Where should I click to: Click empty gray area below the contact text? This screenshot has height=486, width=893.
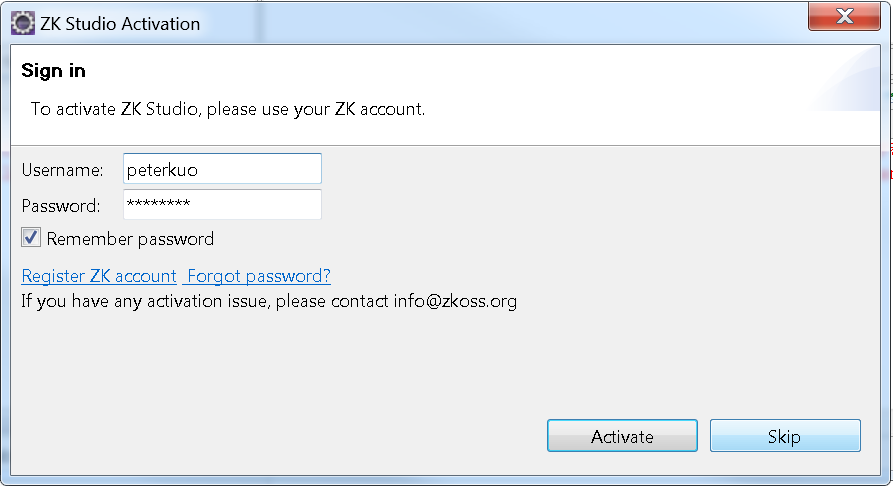pos(285,365)
